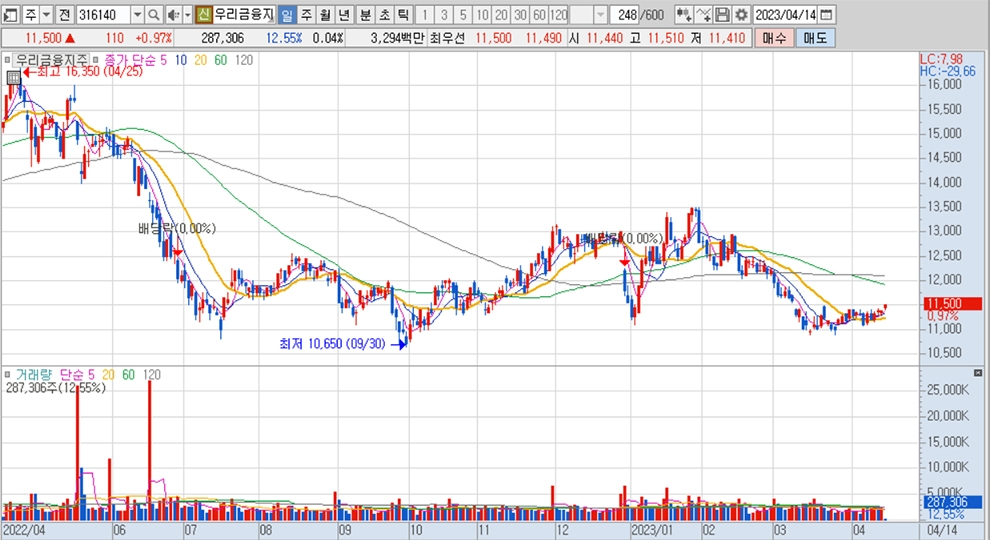
Task: Select the yearly (년) period tab
Action: [x=344, y=15]
